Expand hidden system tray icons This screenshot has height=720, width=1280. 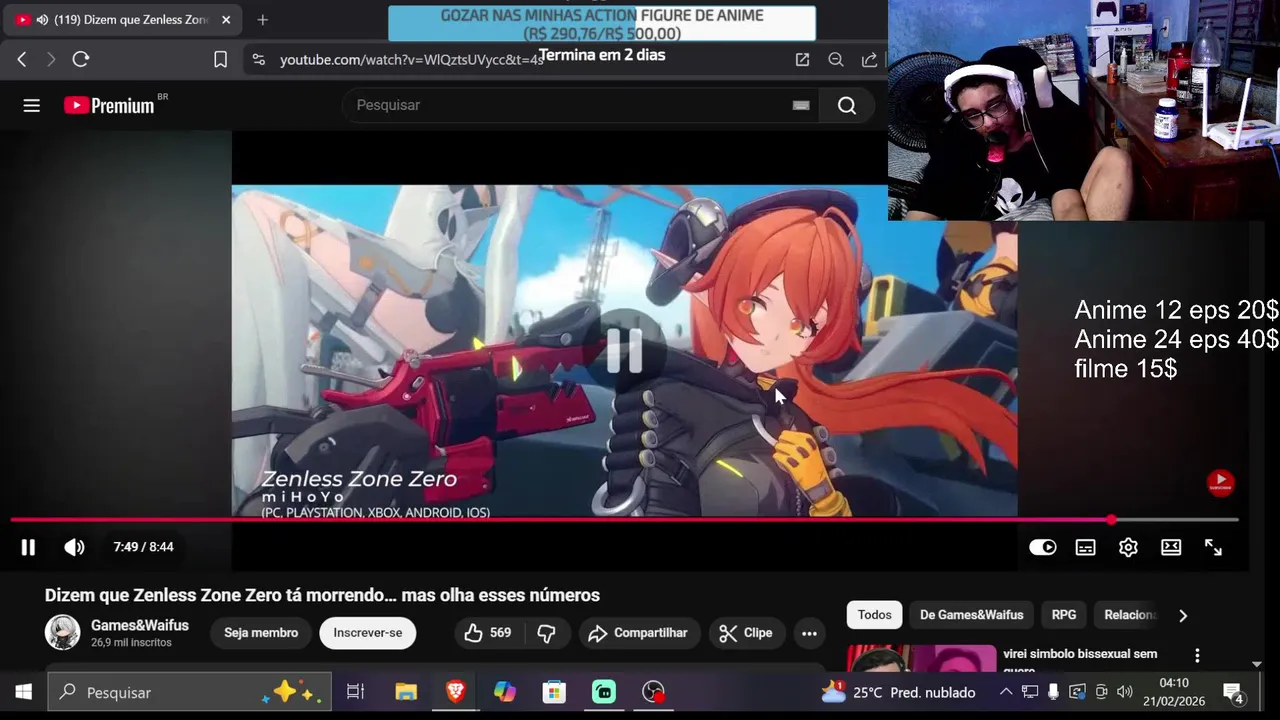pyautogui.click(x=1006, y=692)
